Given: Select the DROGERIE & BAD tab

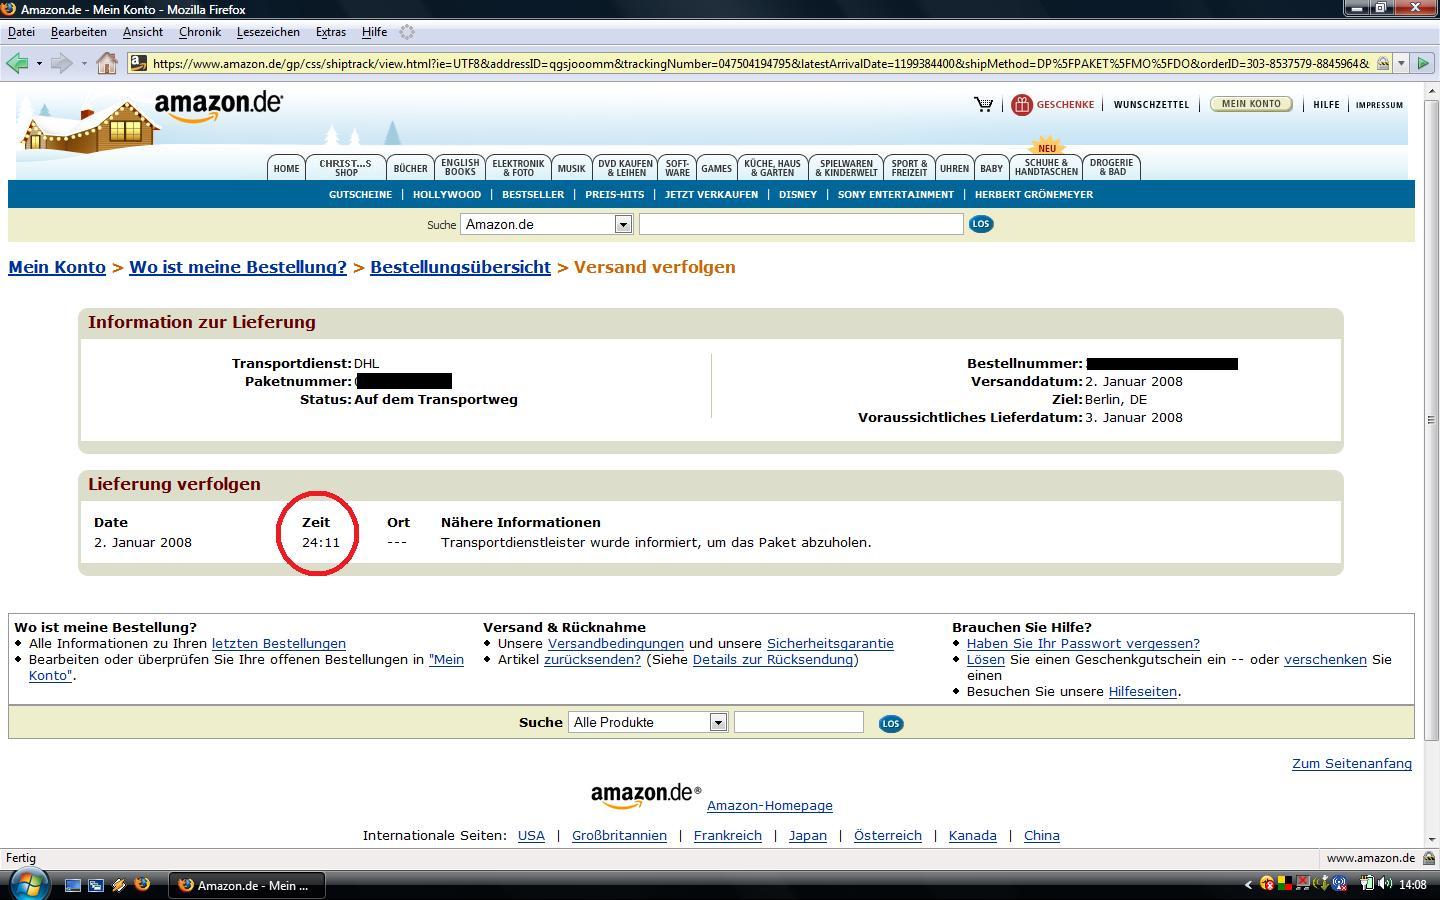Looking at the screenshot, I should pos(1111,168).
